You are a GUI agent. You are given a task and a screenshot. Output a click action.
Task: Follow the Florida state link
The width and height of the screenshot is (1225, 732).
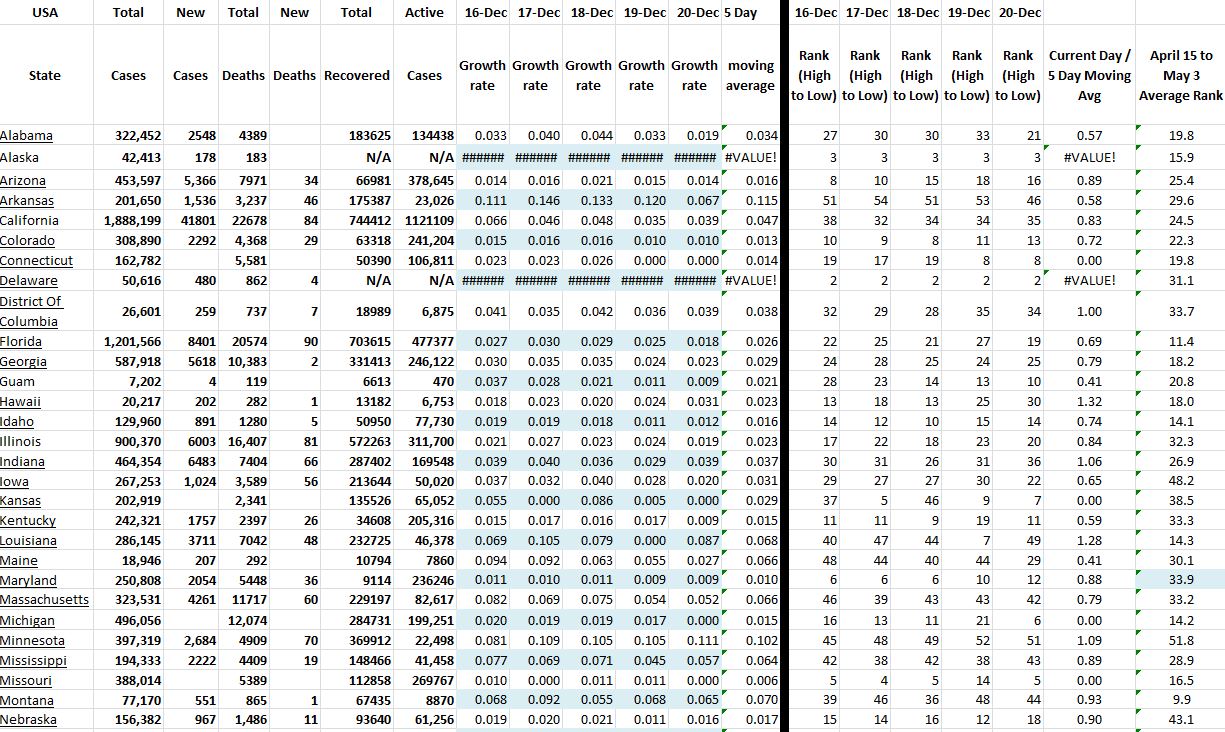[x=21, y=342]
